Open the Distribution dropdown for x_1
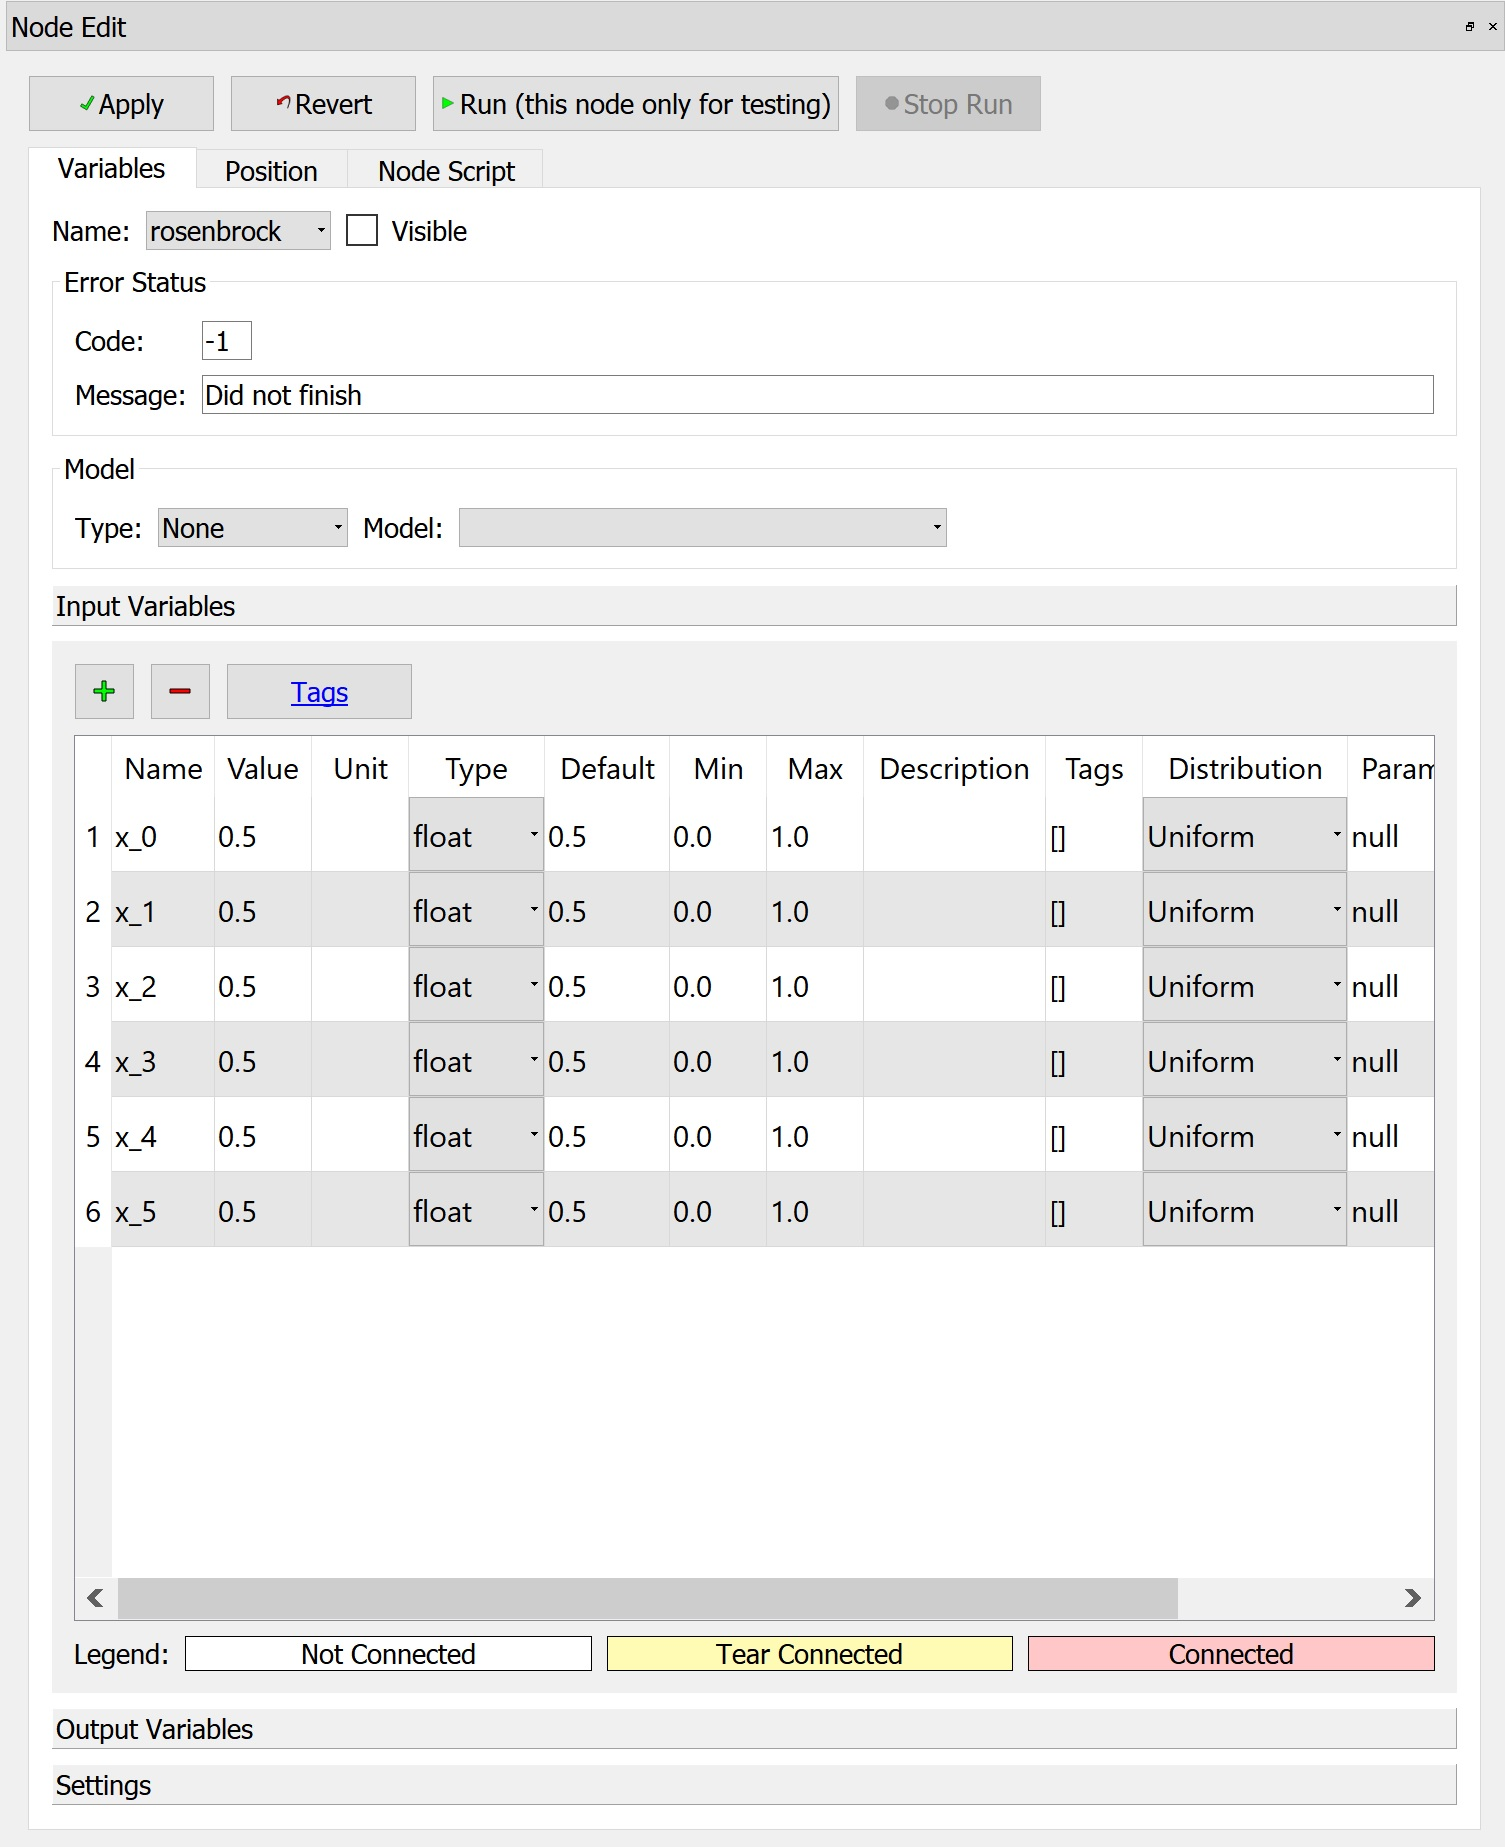 coord(1244,909)
